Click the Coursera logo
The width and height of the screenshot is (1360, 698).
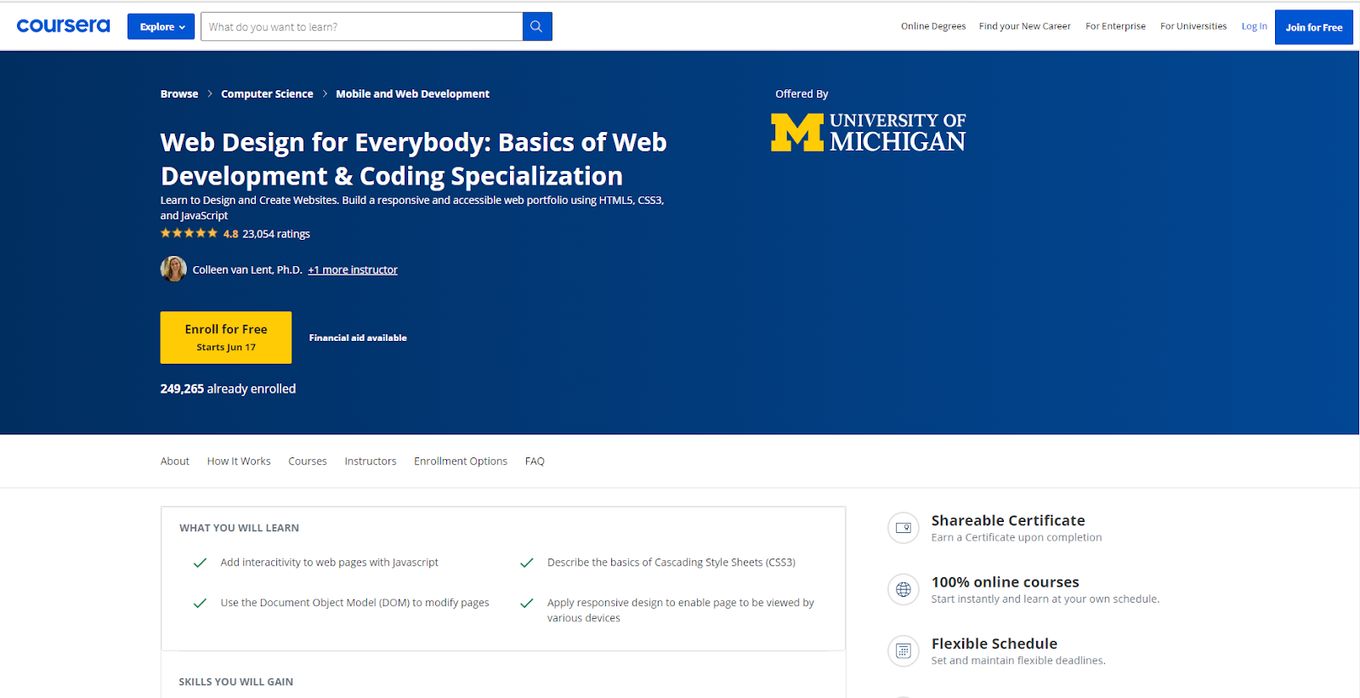[63, 26]
